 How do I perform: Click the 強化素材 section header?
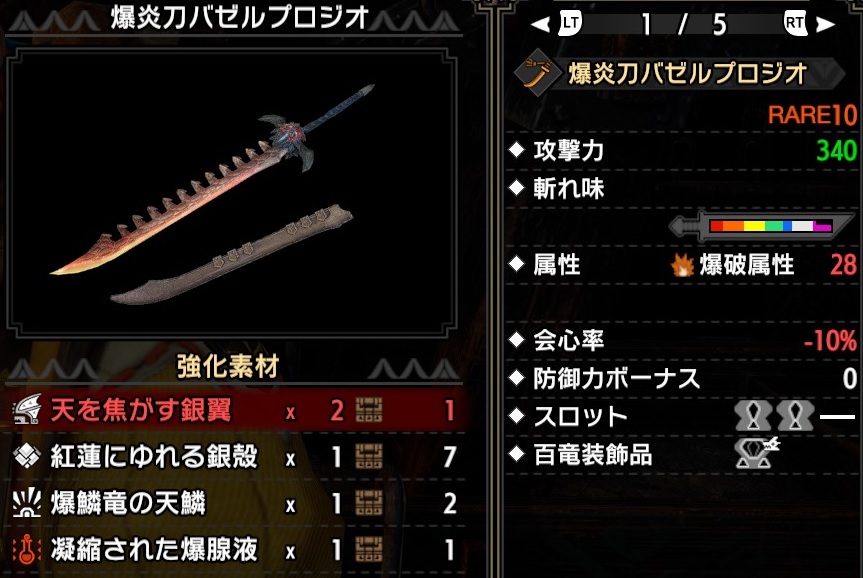click(x=227, y=366)
